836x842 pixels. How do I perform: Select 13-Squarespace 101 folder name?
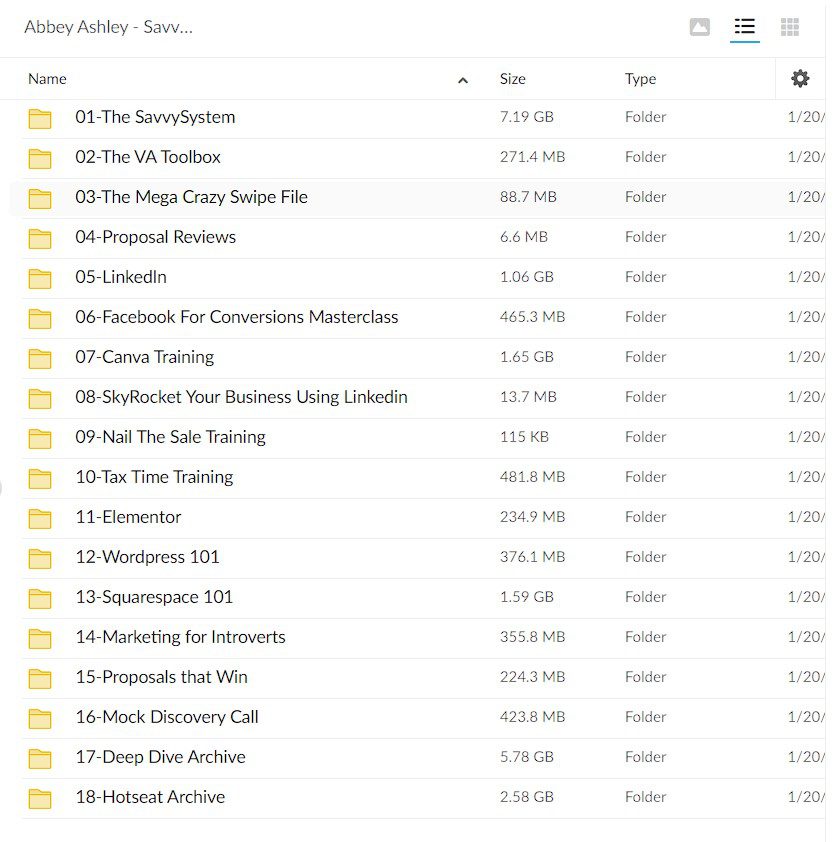[154, 597]
